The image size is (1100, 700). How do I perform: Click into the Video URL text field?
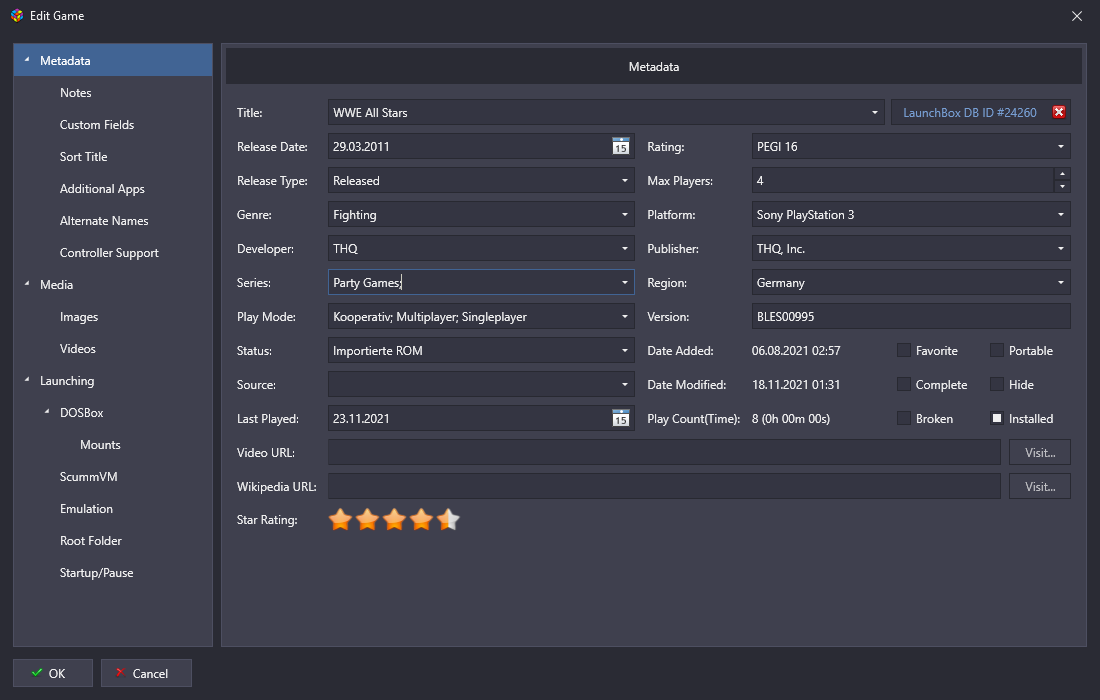tap(663, 453)
